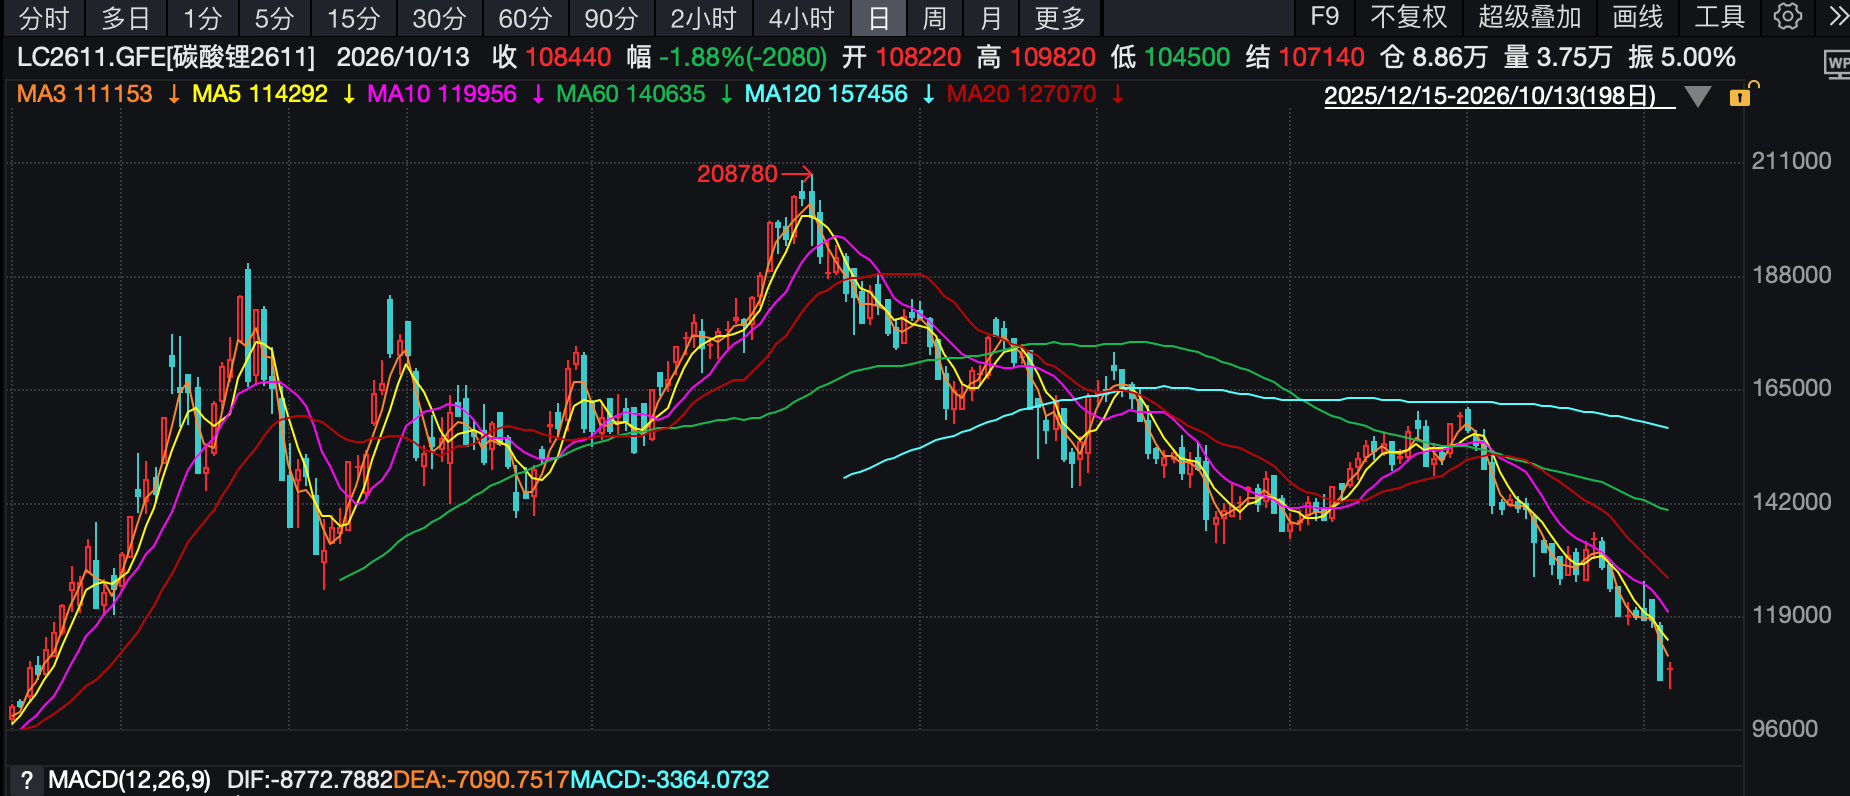The width and height of the screenshot is (1850, 796).
Task: Click the 211000 price axis label
Action: pyautogui.click(x=1791, y=161)
